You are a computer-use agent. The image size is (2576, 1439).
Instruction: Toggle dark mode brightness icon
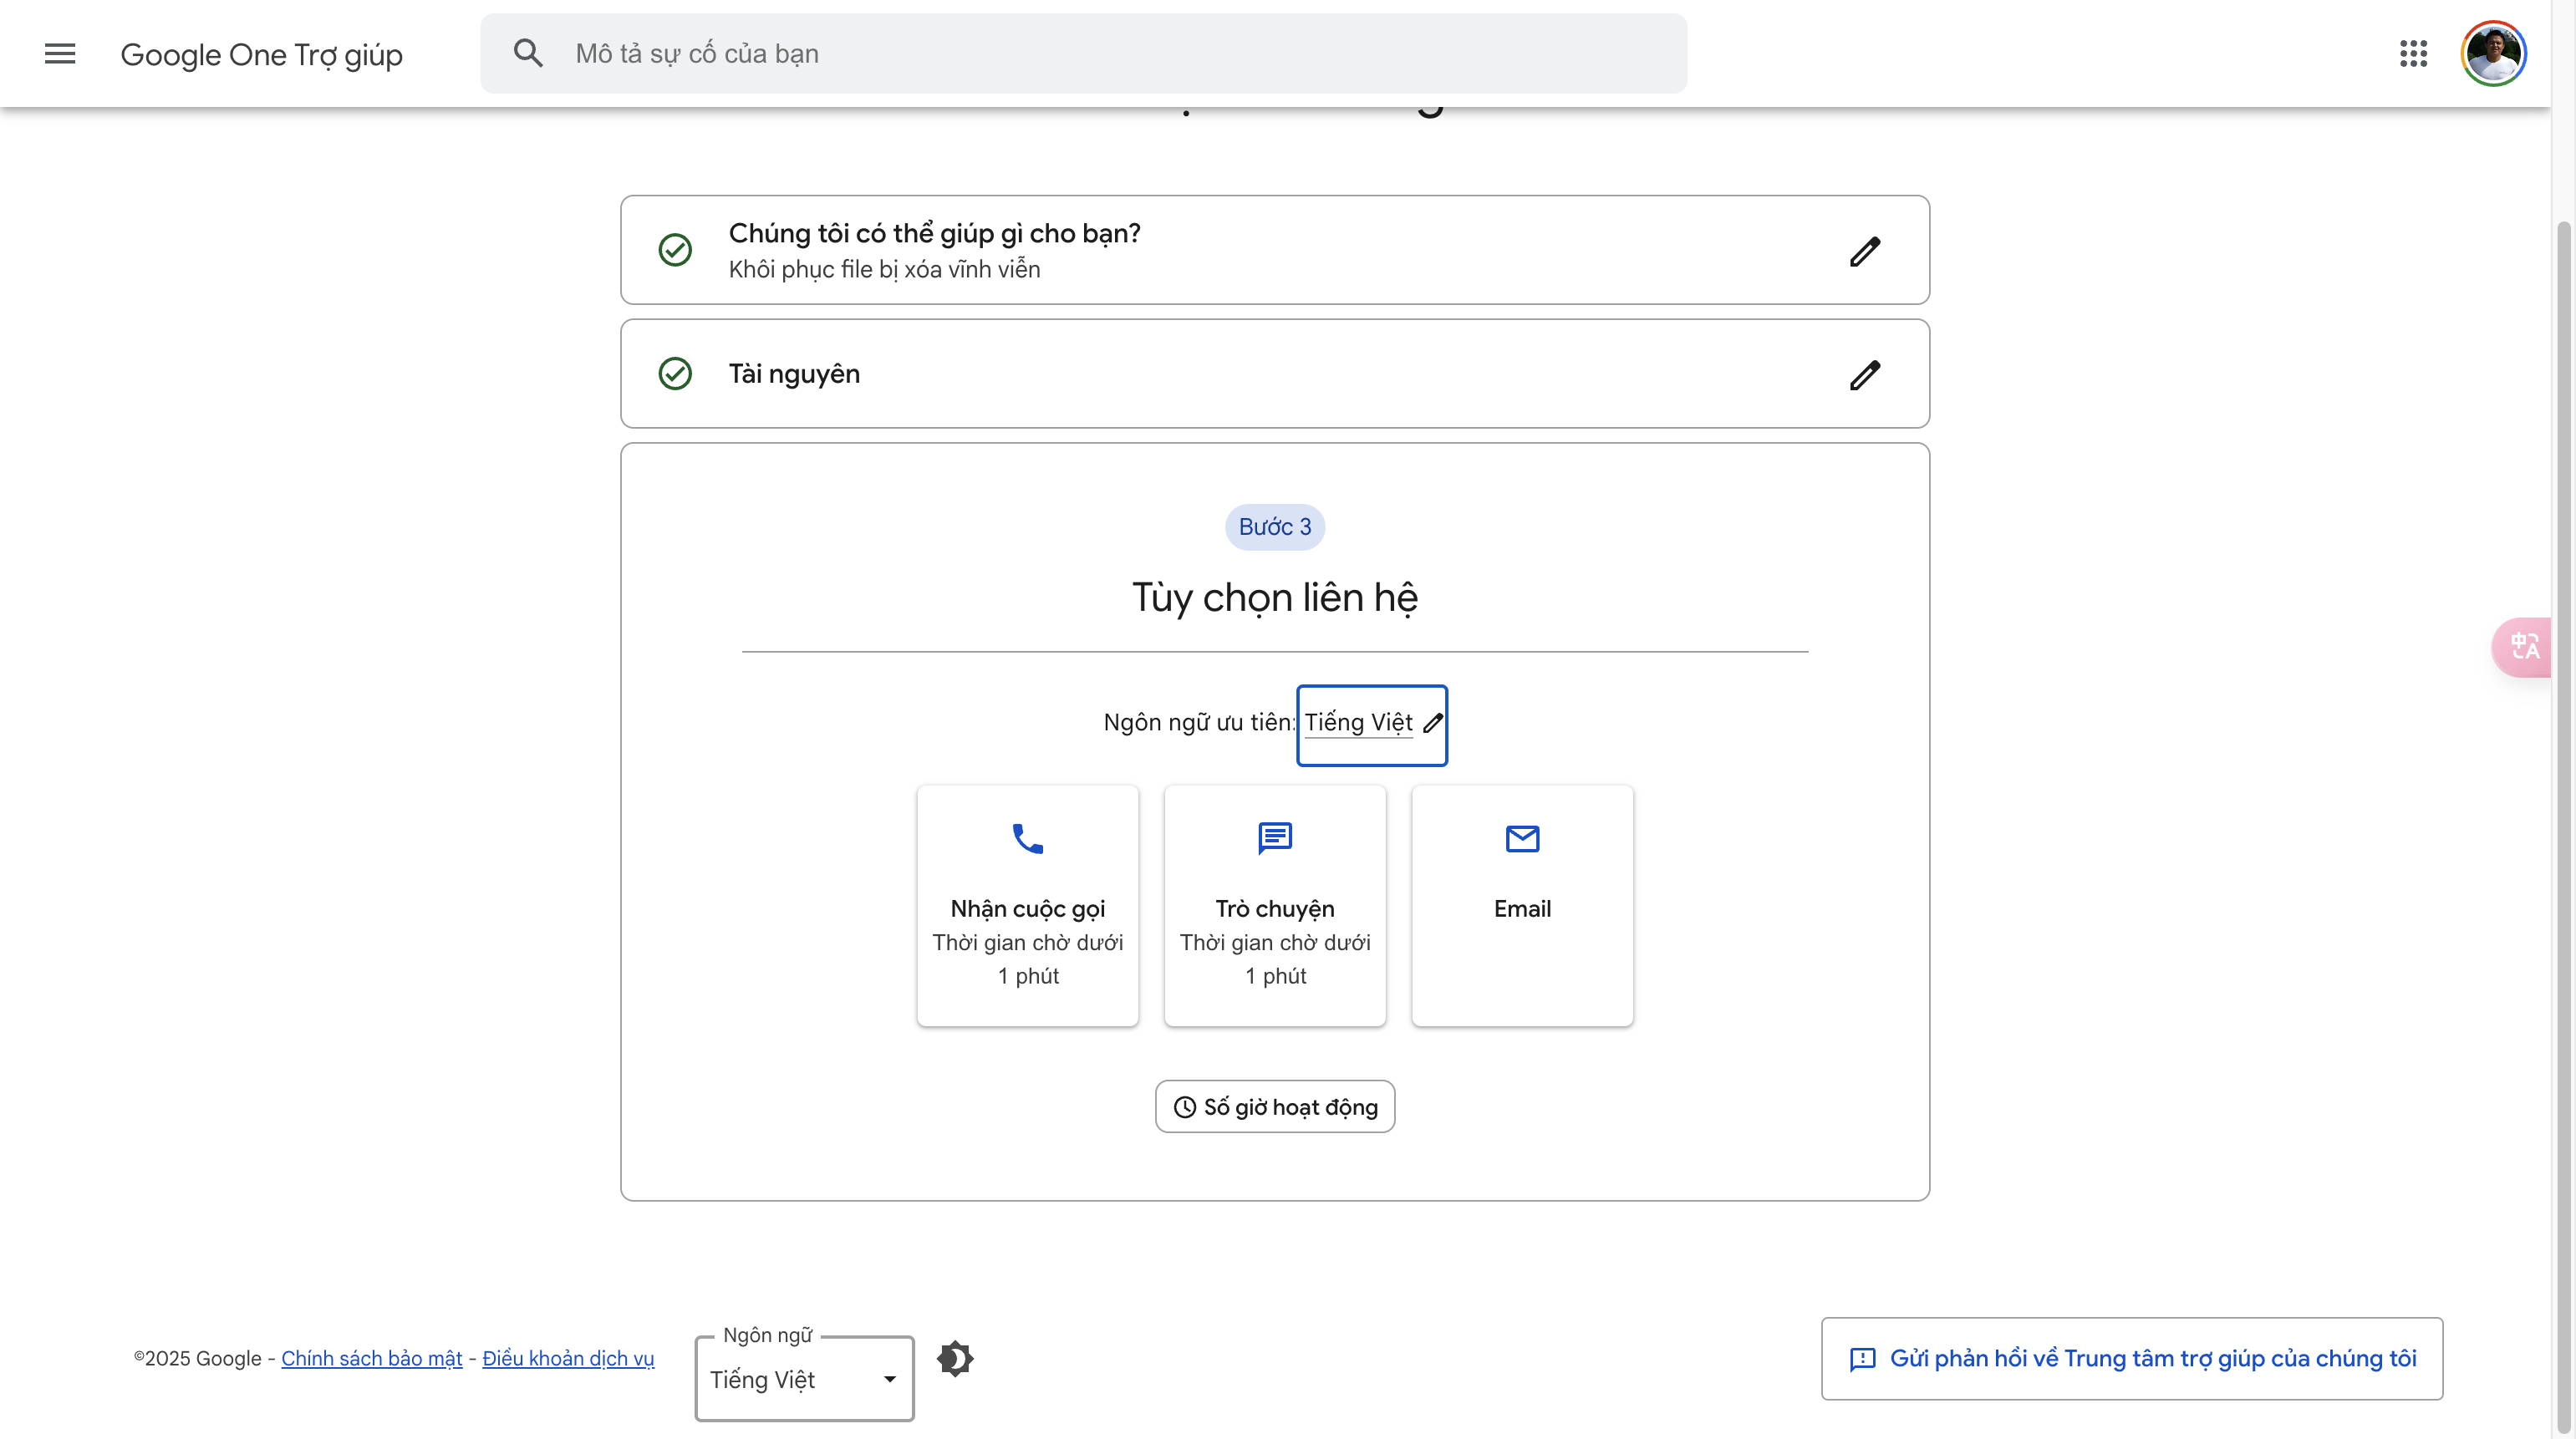(954, 1358)
